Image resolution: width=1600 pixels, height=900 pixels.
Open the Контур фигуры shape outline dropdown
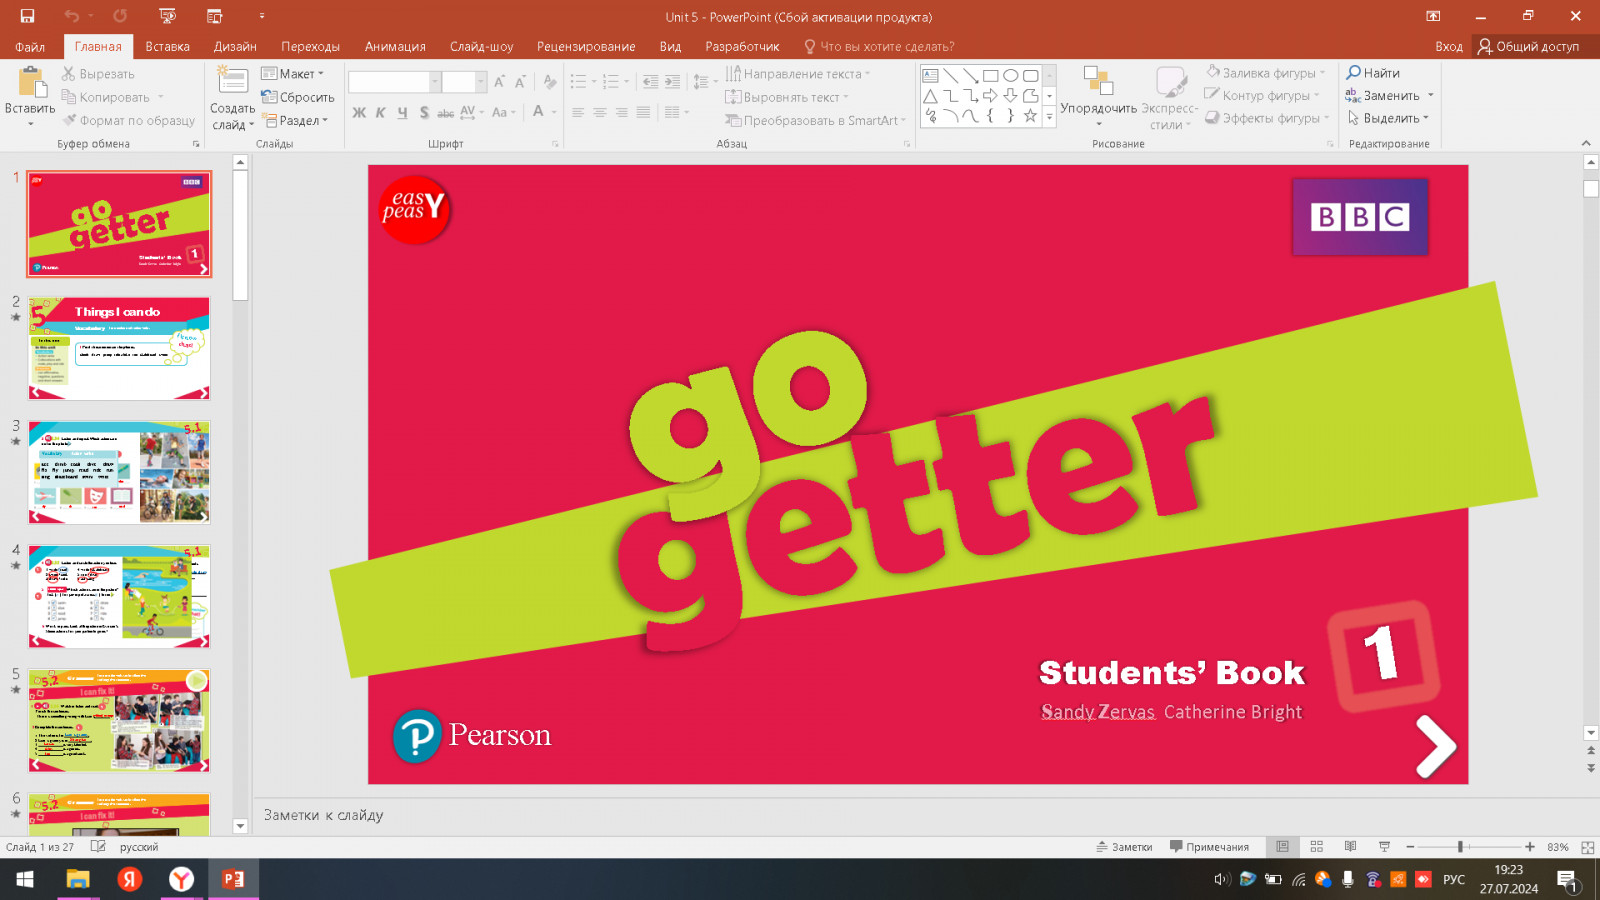pos(1262,95)
